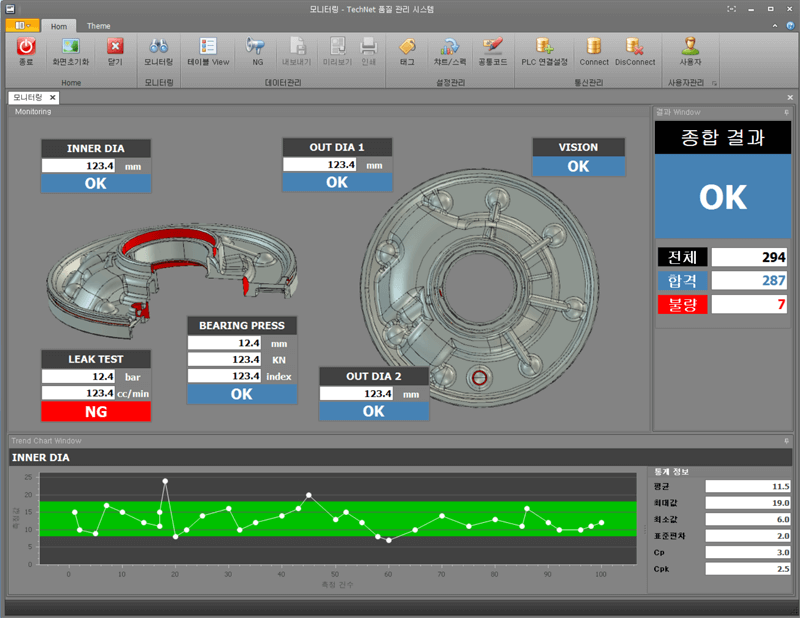The image size is (800, 618).
Task: Click the red NG status under LEAK TEST
Action: pos(96,411)
